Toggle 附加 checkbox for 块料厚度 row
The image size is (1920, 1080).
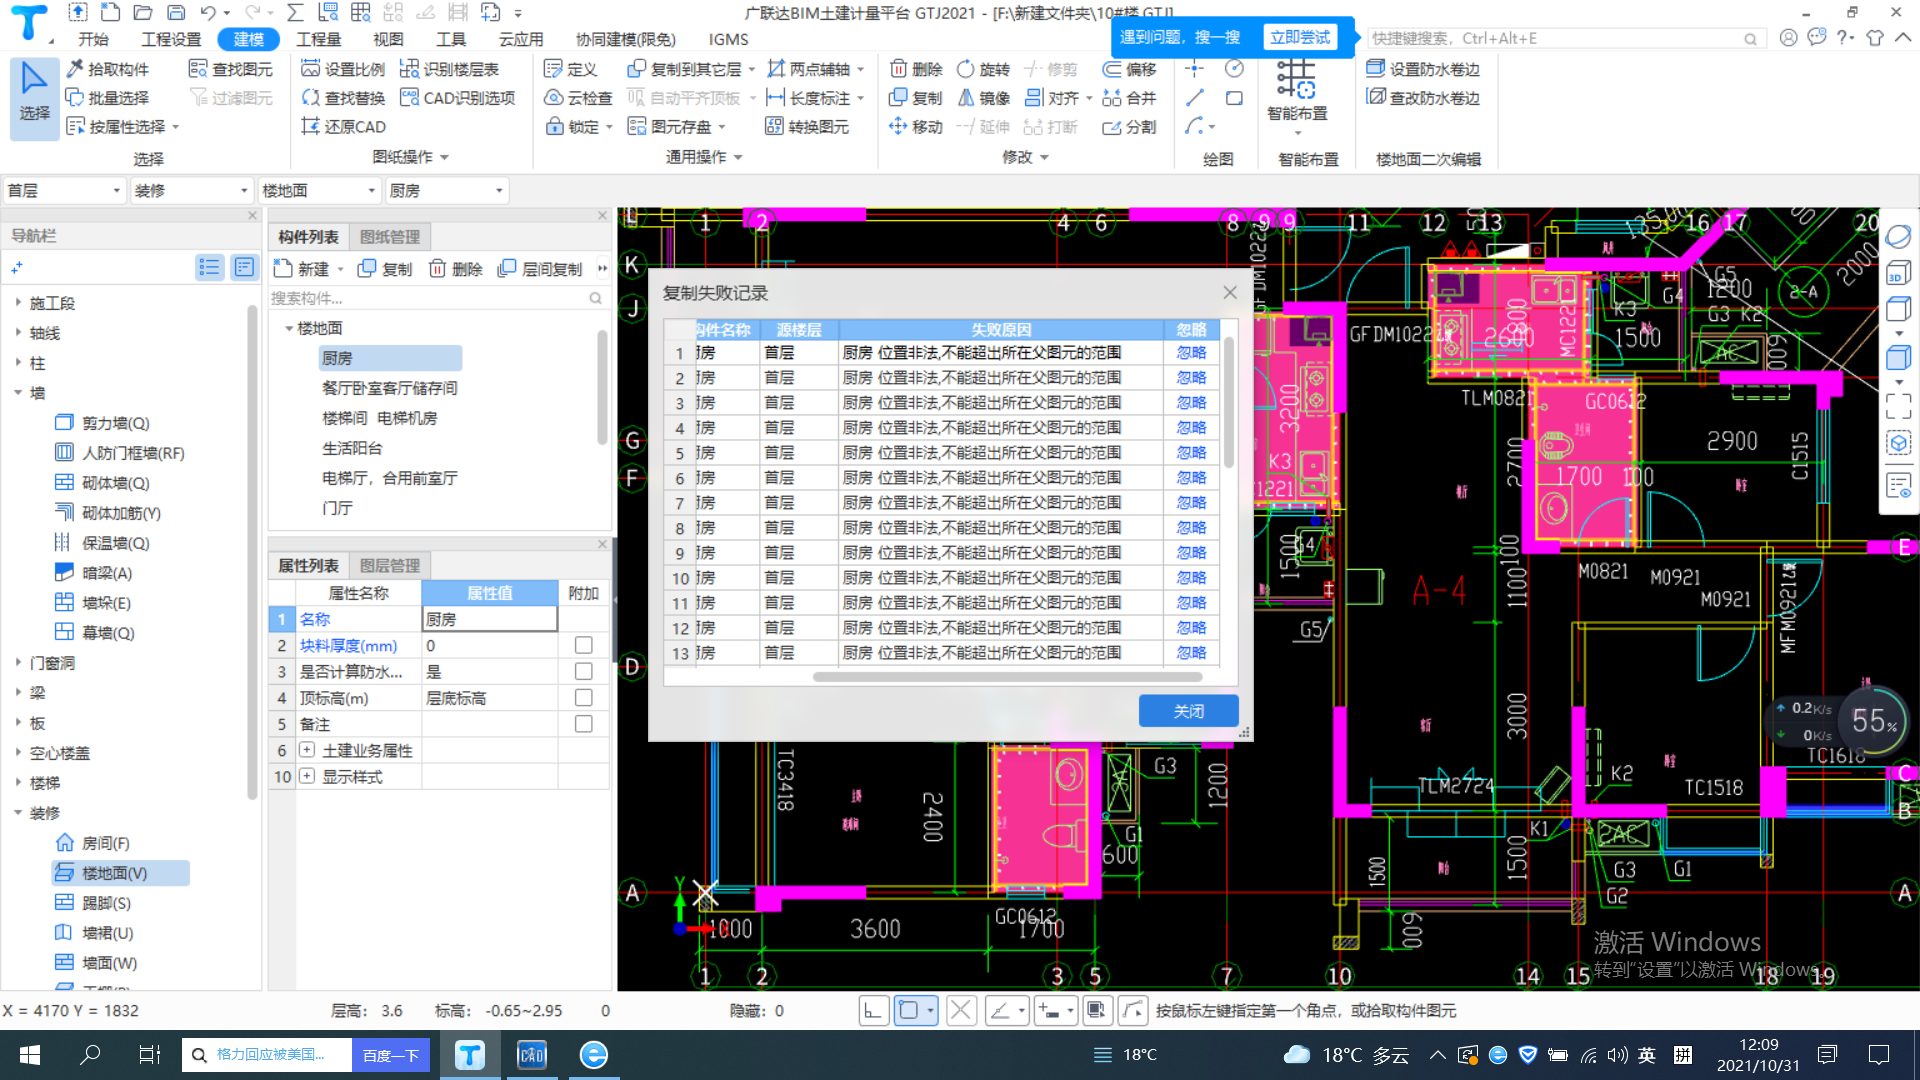pyautogui.click(x=584, y=646)
